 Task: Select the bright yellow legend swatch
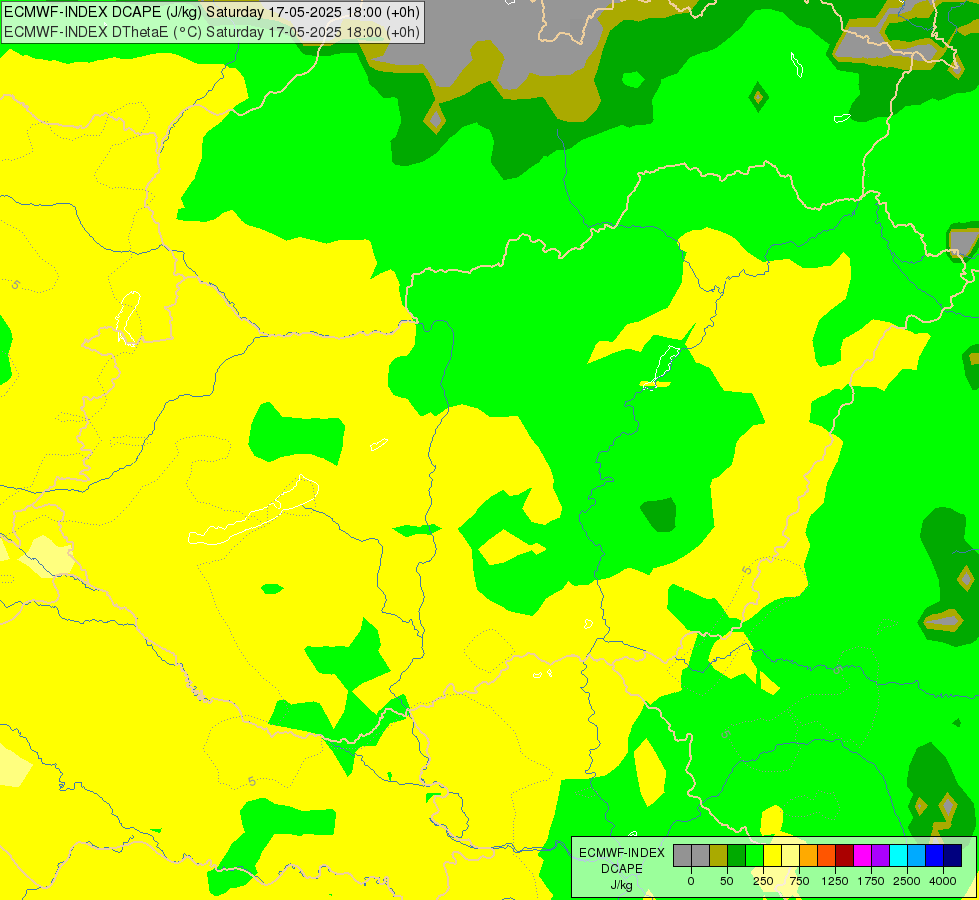click(x=772, y=855)
